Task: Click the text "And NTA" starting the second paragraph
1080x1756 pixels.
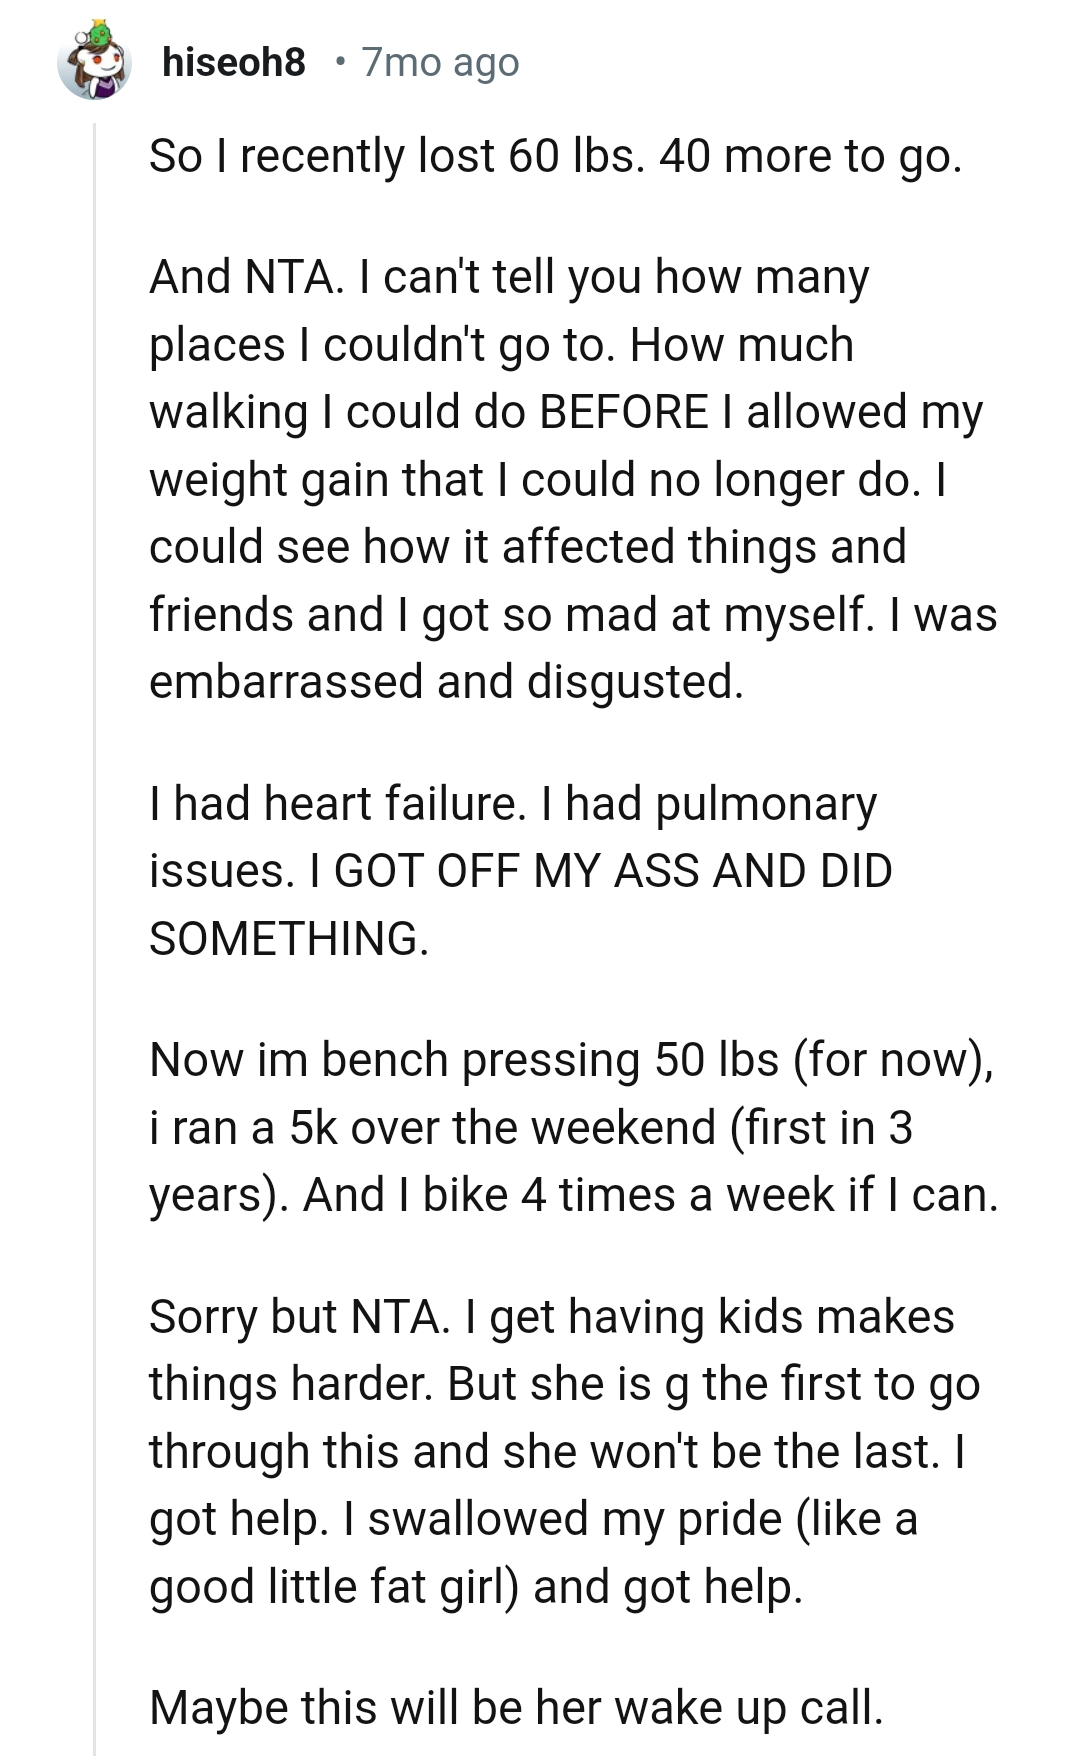Action: tap(245, 277)
